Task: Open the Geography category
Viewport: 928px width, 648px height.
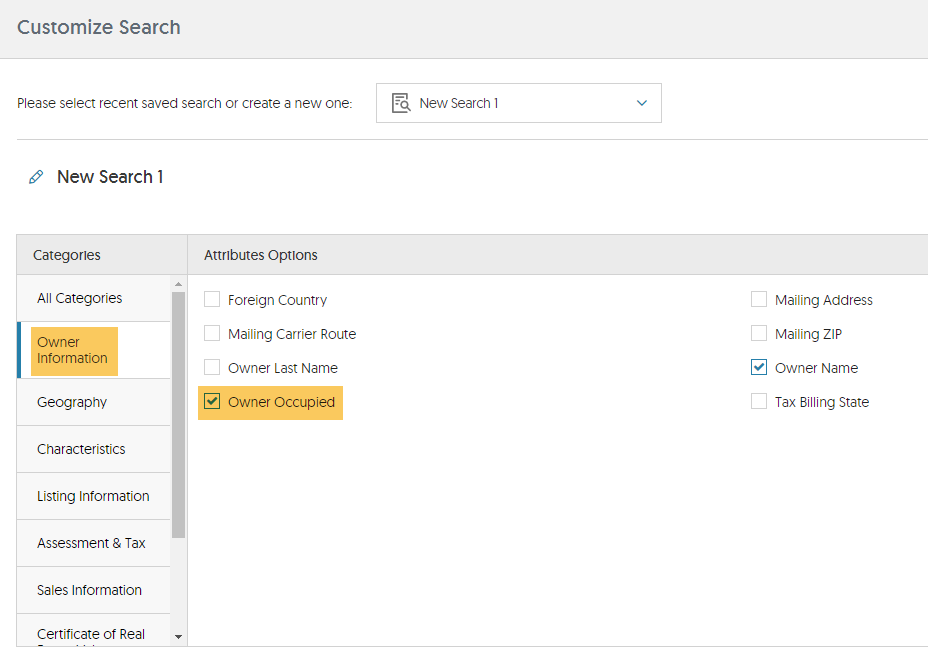Action: click(x=94, y=402)
